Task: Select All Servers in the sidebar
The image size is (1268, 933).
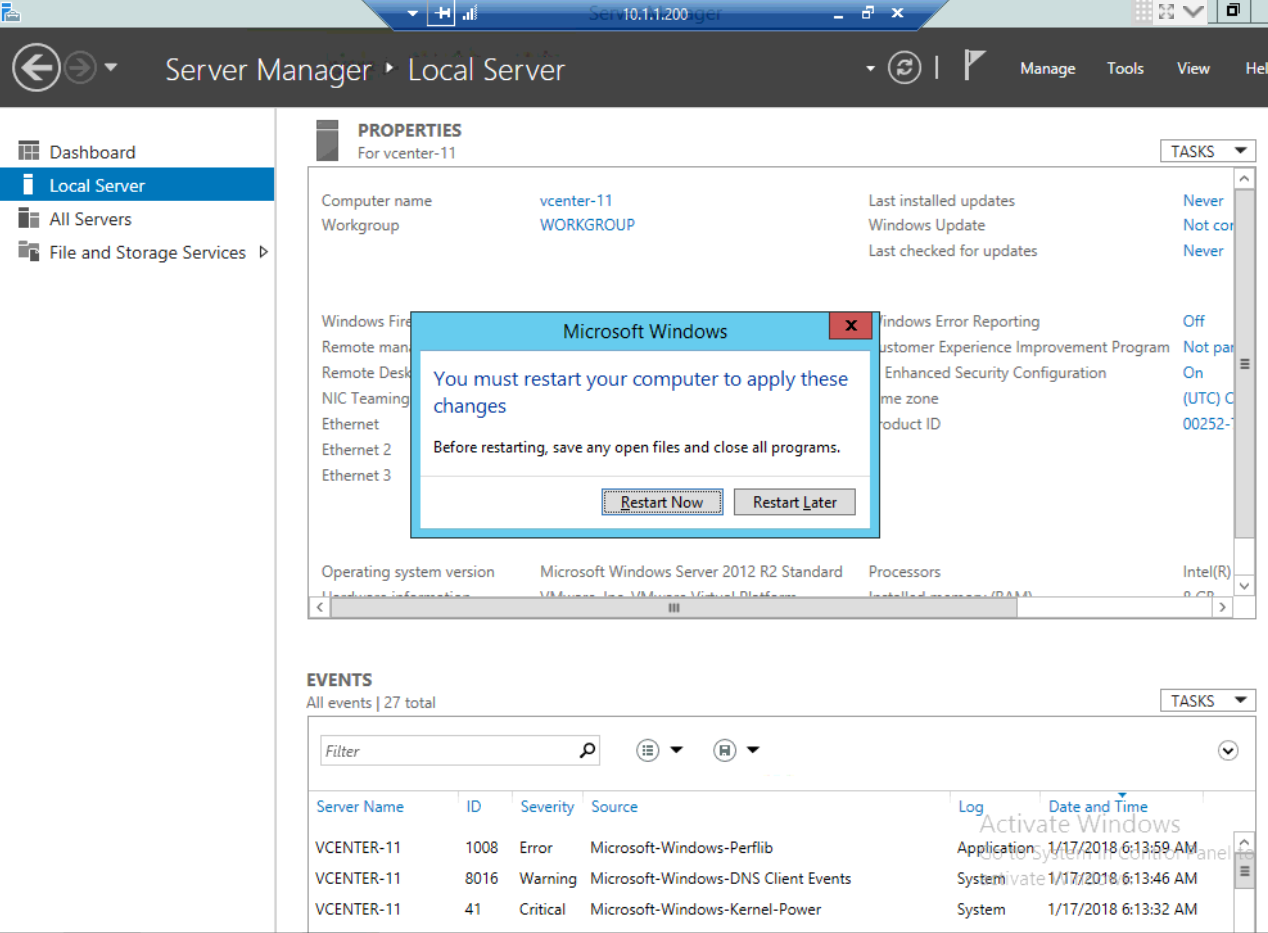Action: click(89, 218)
